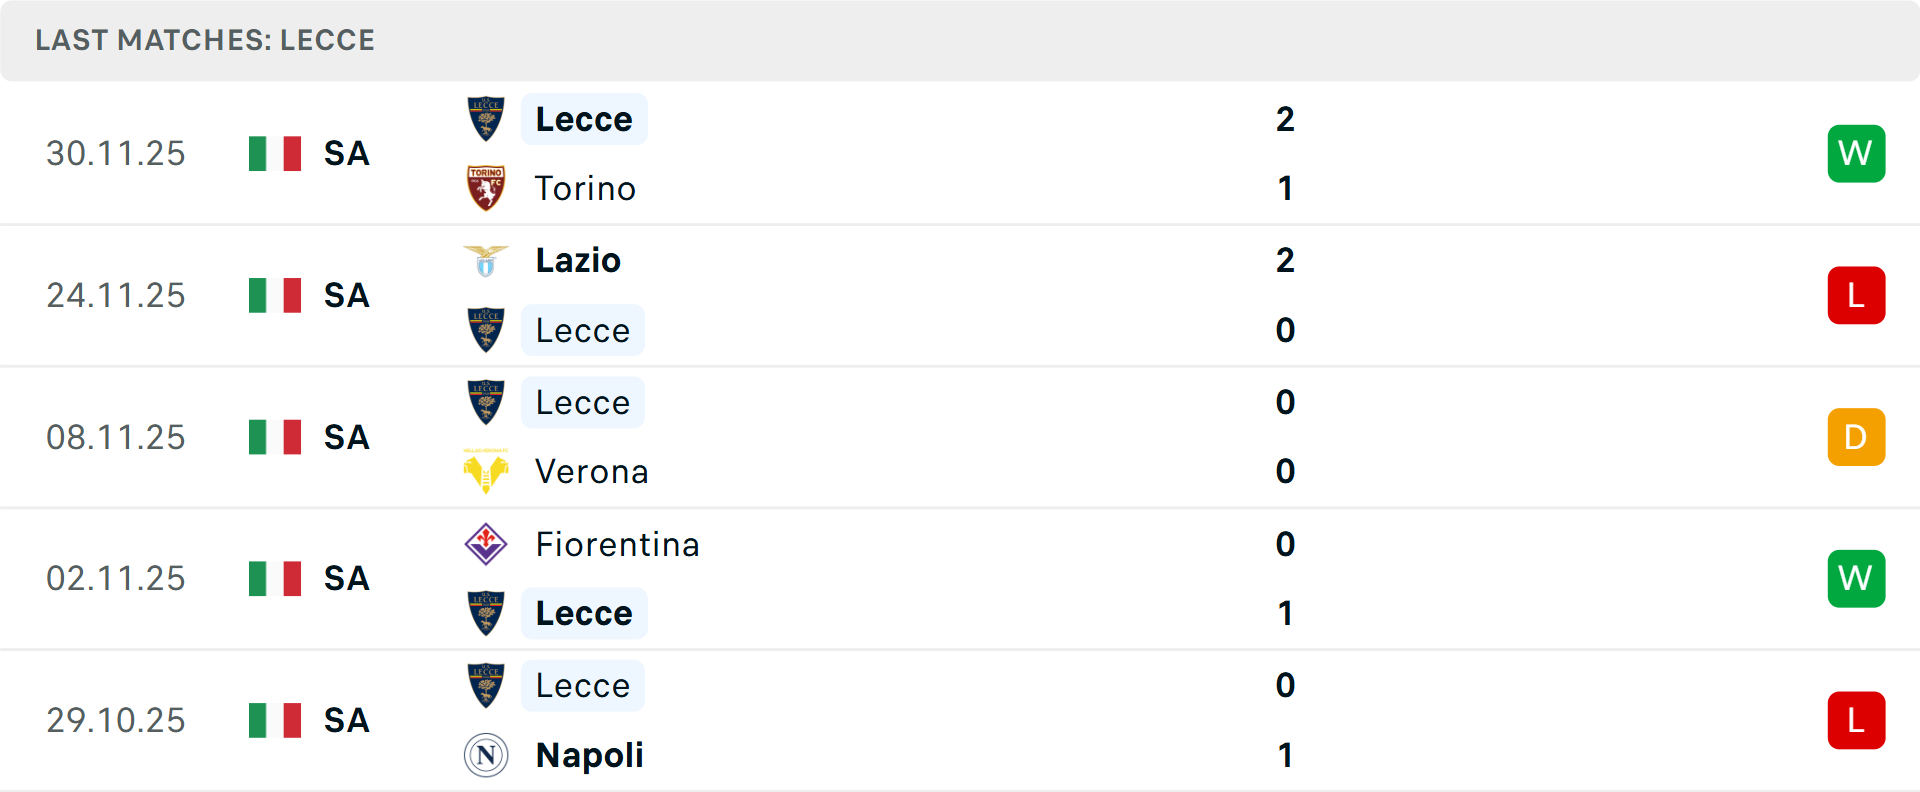Image resolution: width=1920 pixels, height=792 pixels.
Task: Click the SA league label on top row
Action: coord(346,153)
